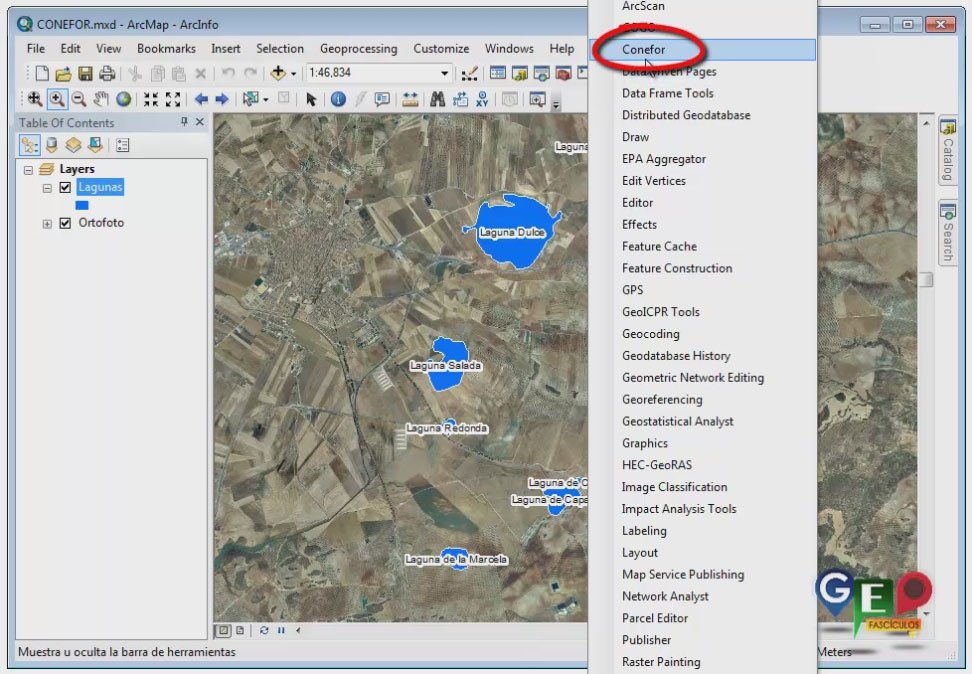Go to next extent arrow
Screen dimensions: 972x674
(222, 99)
